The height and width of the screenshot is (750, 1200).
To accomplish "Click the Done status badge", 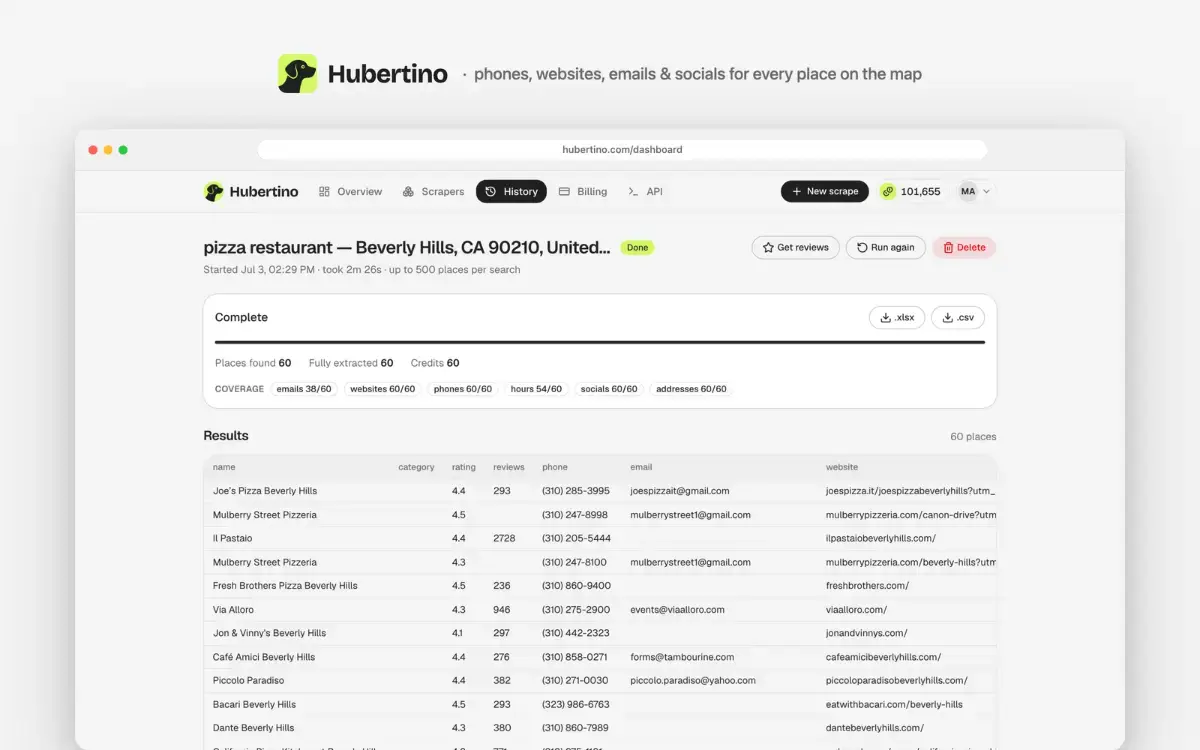I will tap(637, 247).
